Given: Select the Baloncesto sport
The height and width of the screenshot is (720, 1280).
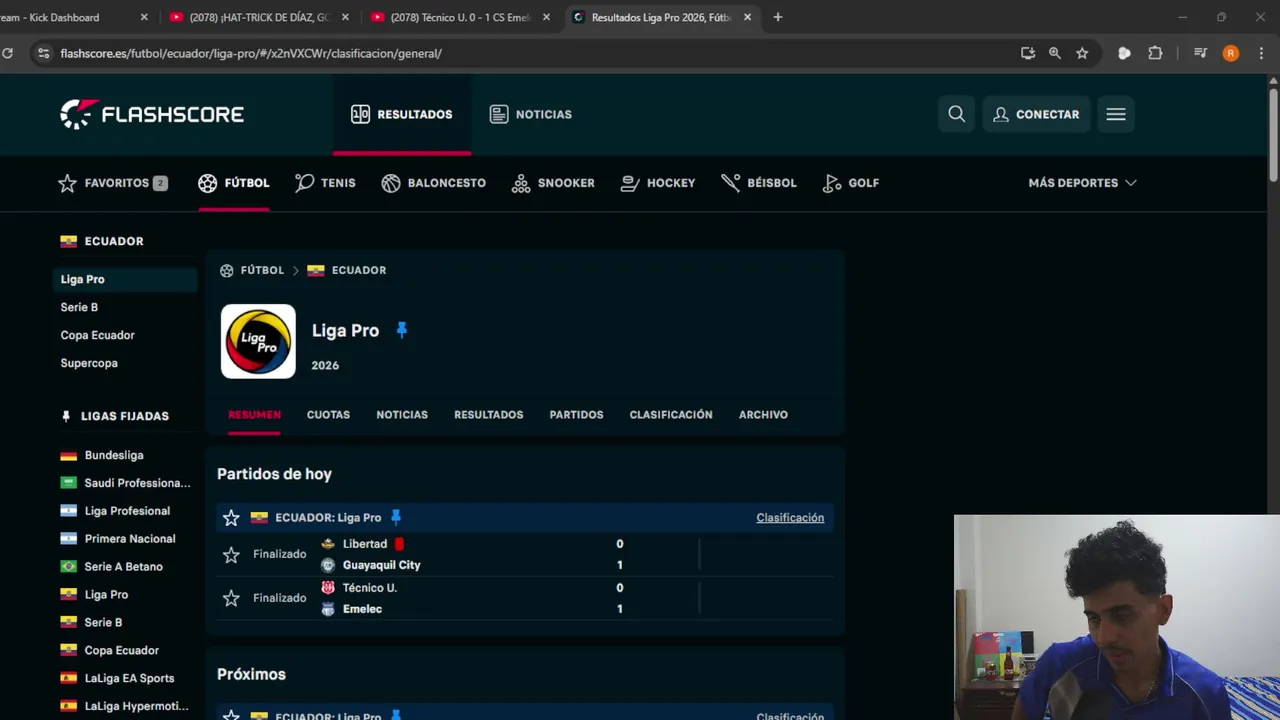Looking at the screenshot, I should [433, 183].
